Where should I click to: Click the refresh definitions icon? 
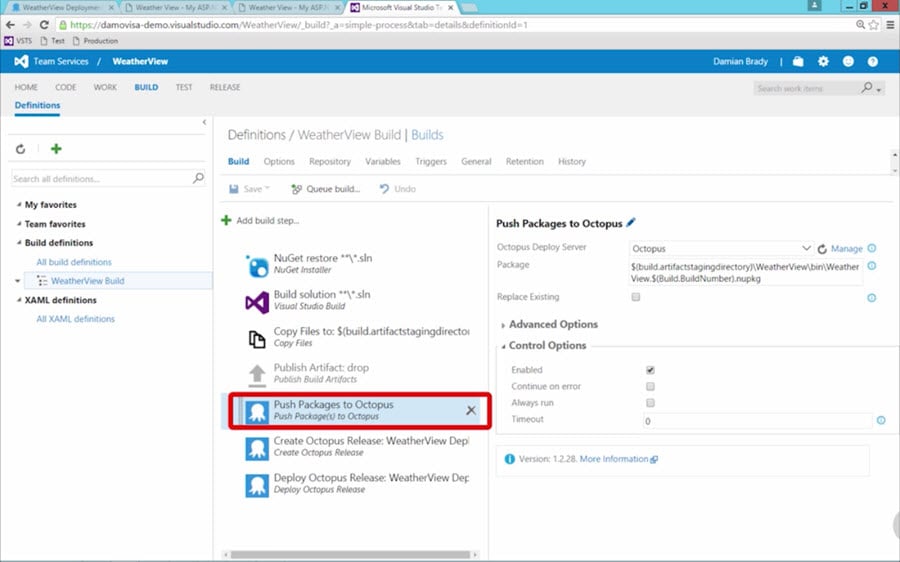(x=21, y=149)
